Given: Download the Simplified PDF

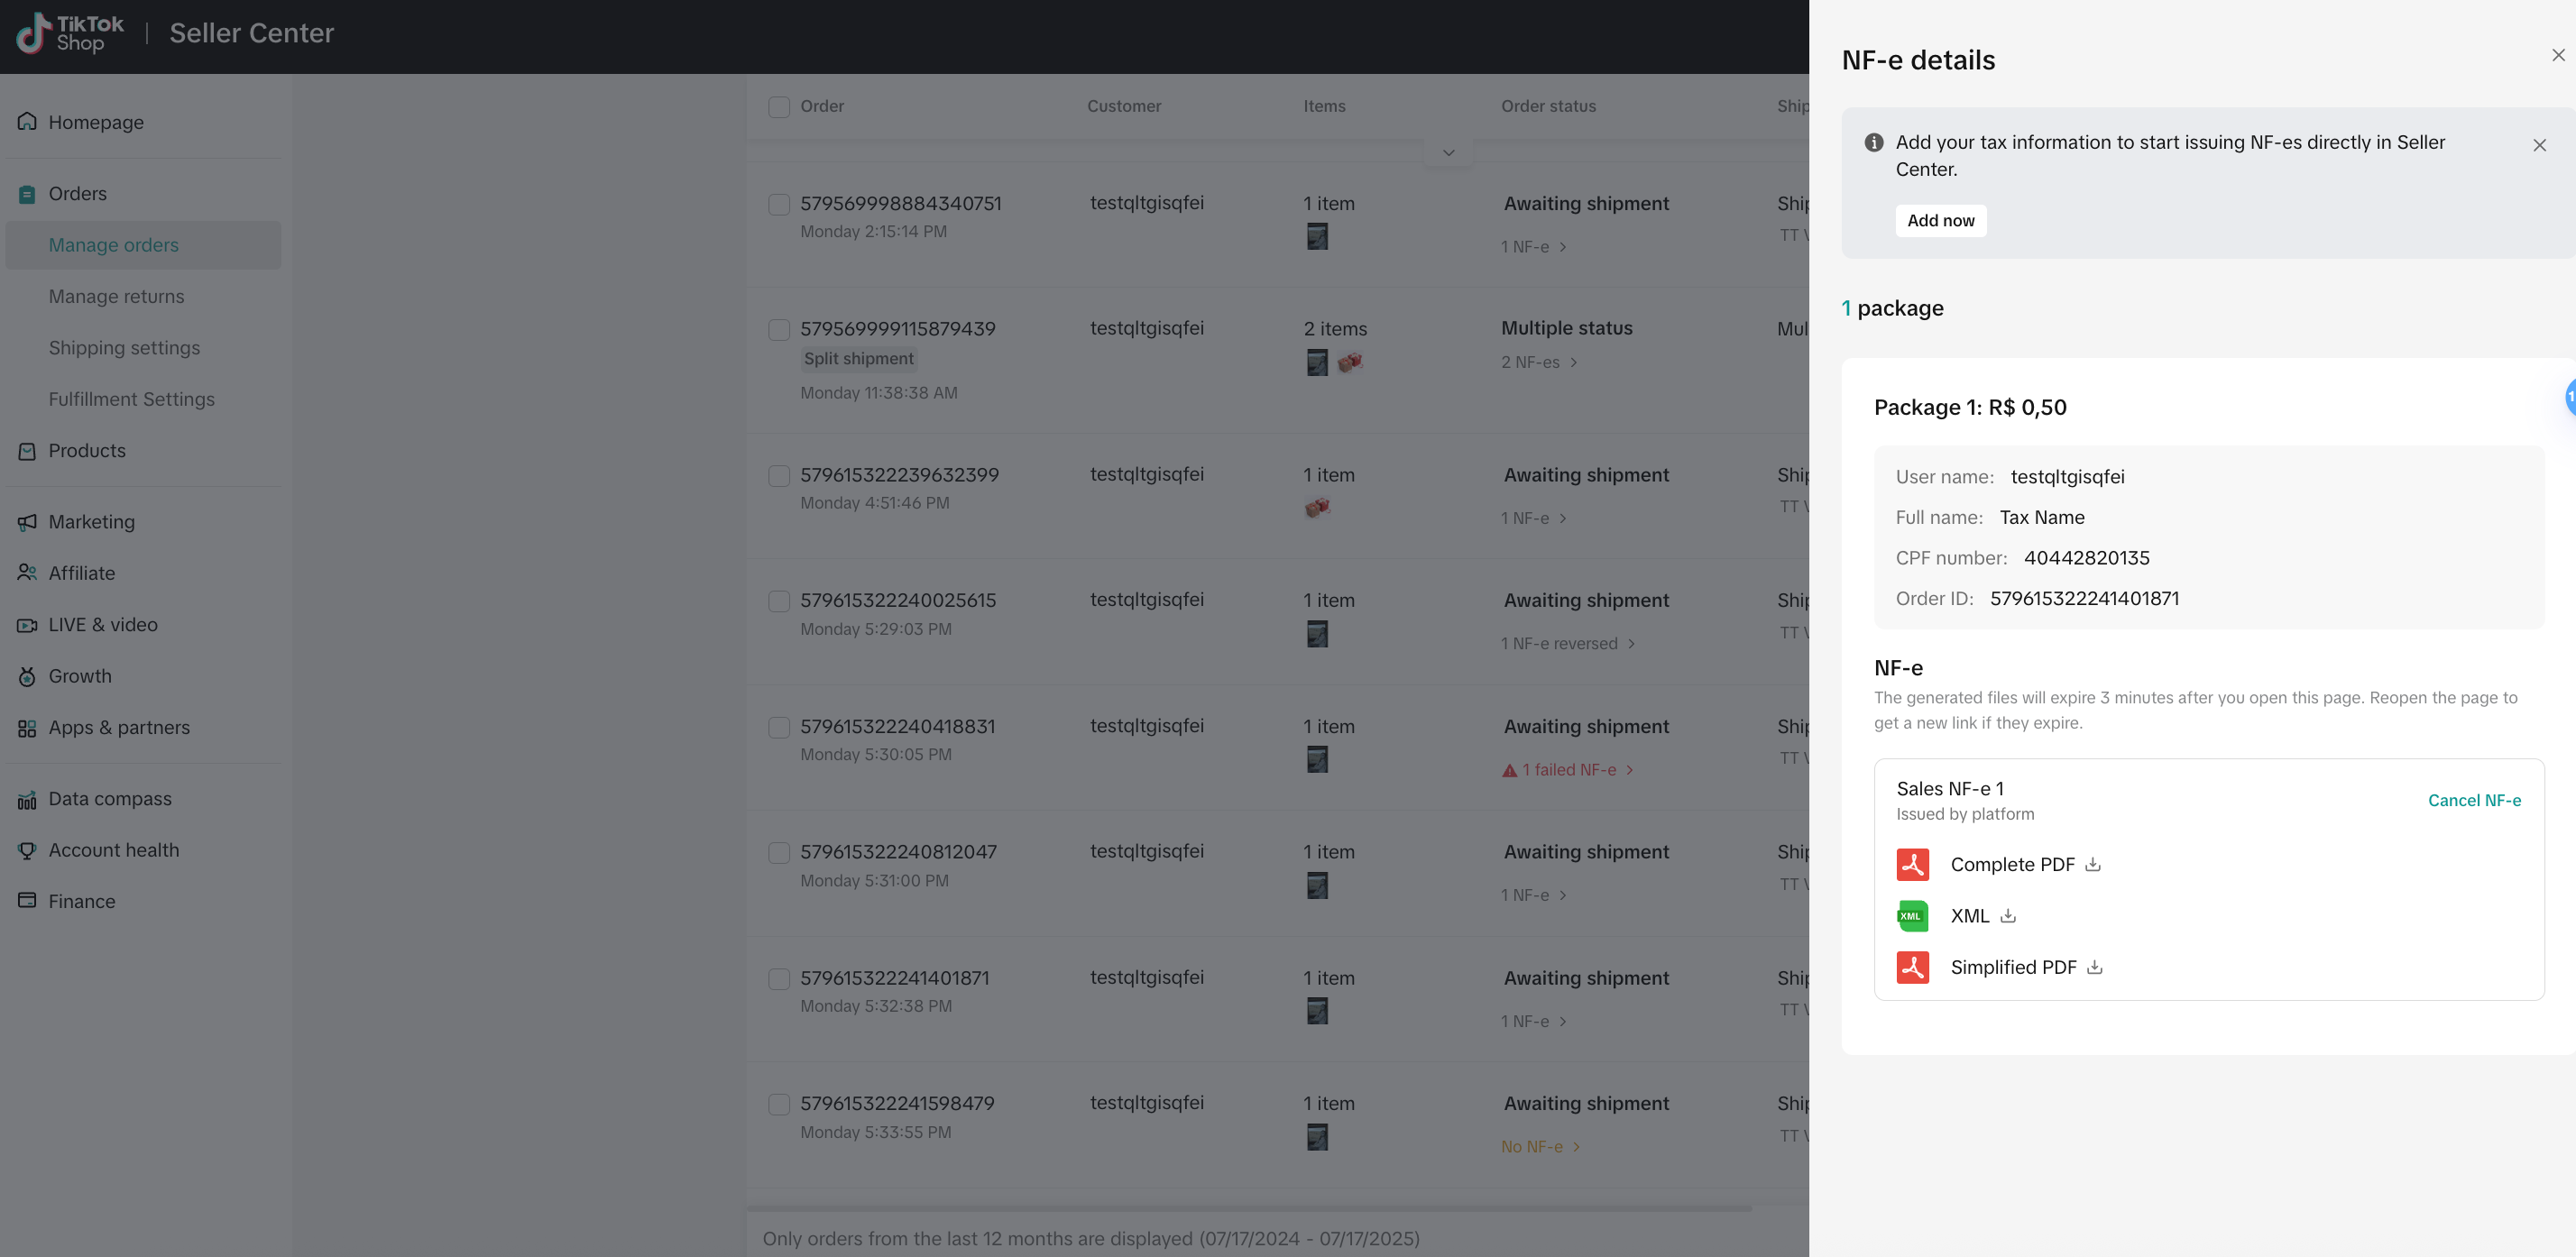Looking at the screenshot, I should [x=2094, y=967].
